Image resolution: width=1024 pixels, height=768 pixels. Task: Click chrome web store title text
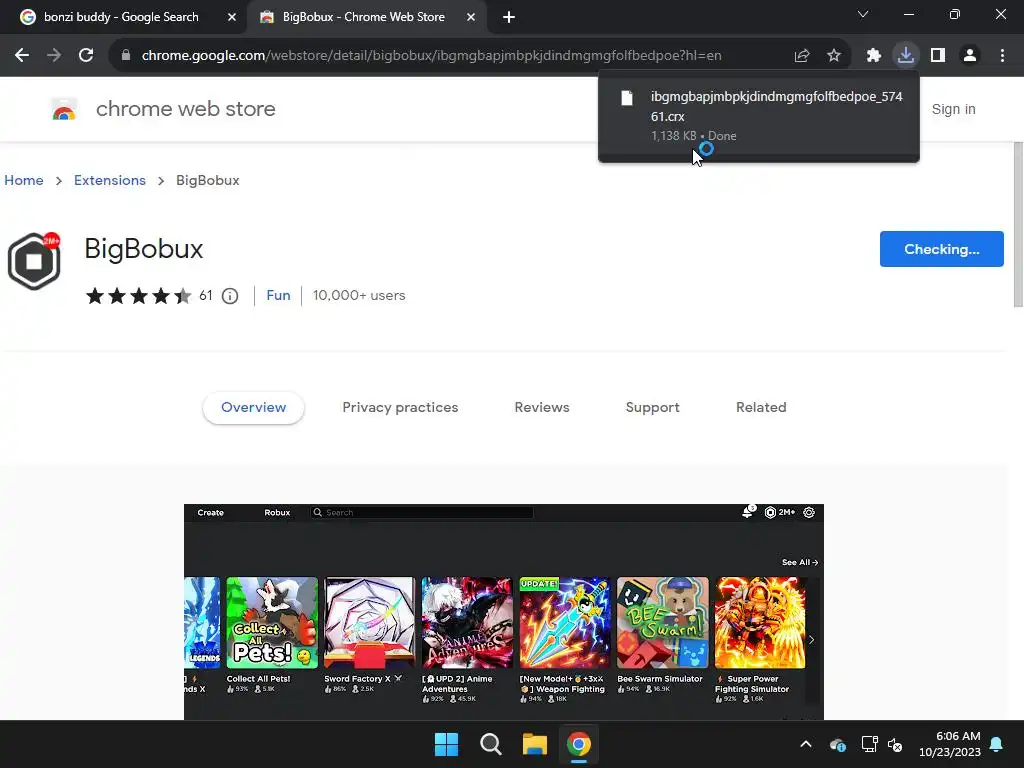tap(185, 109)
